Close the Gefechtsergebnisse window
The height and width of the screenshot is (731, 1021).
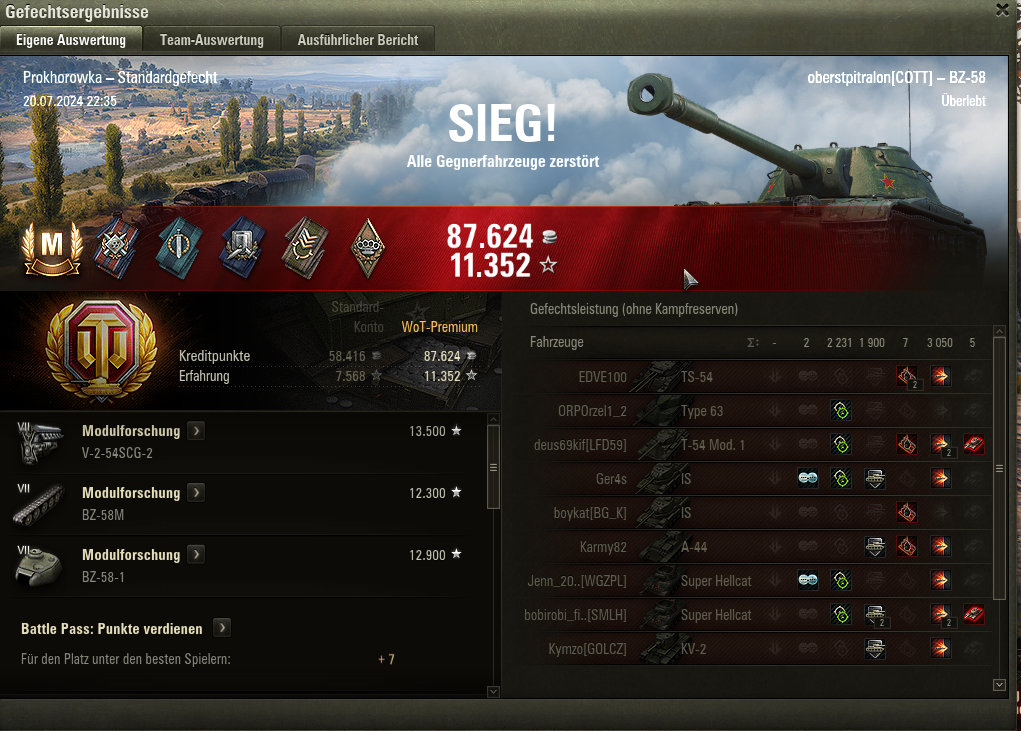[x=1003, y=10]
